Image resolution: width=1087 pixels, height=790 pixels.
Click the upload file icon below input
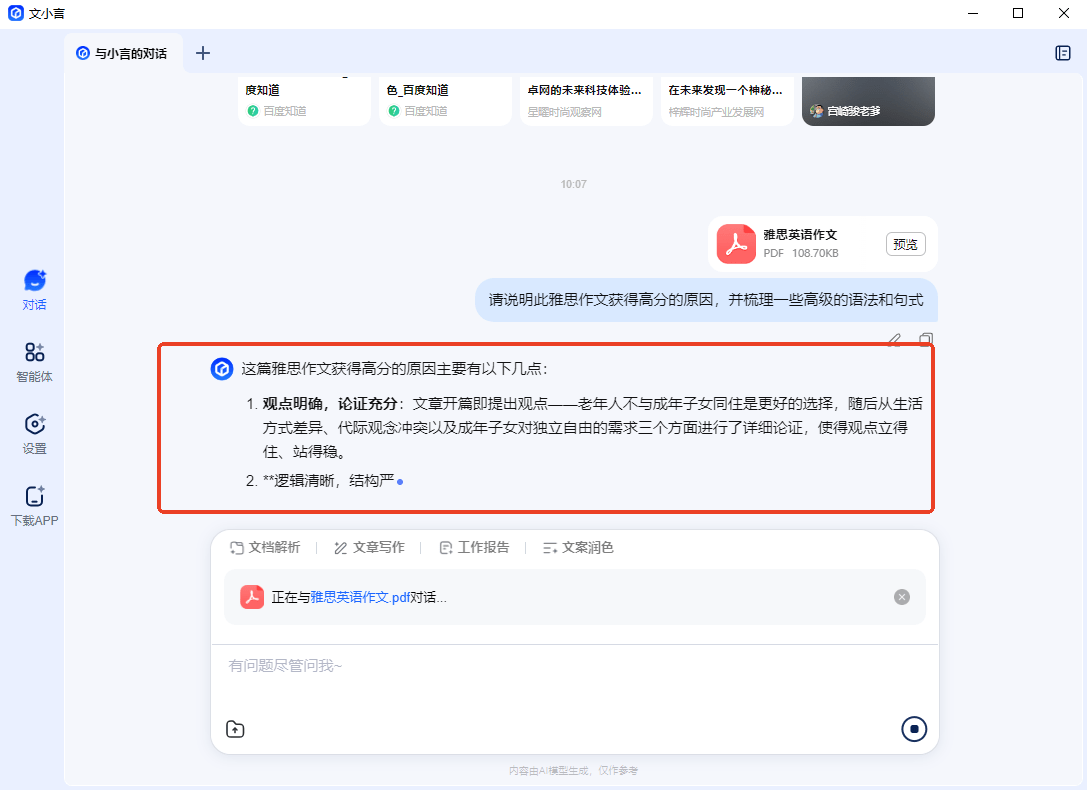coord(236,729)
